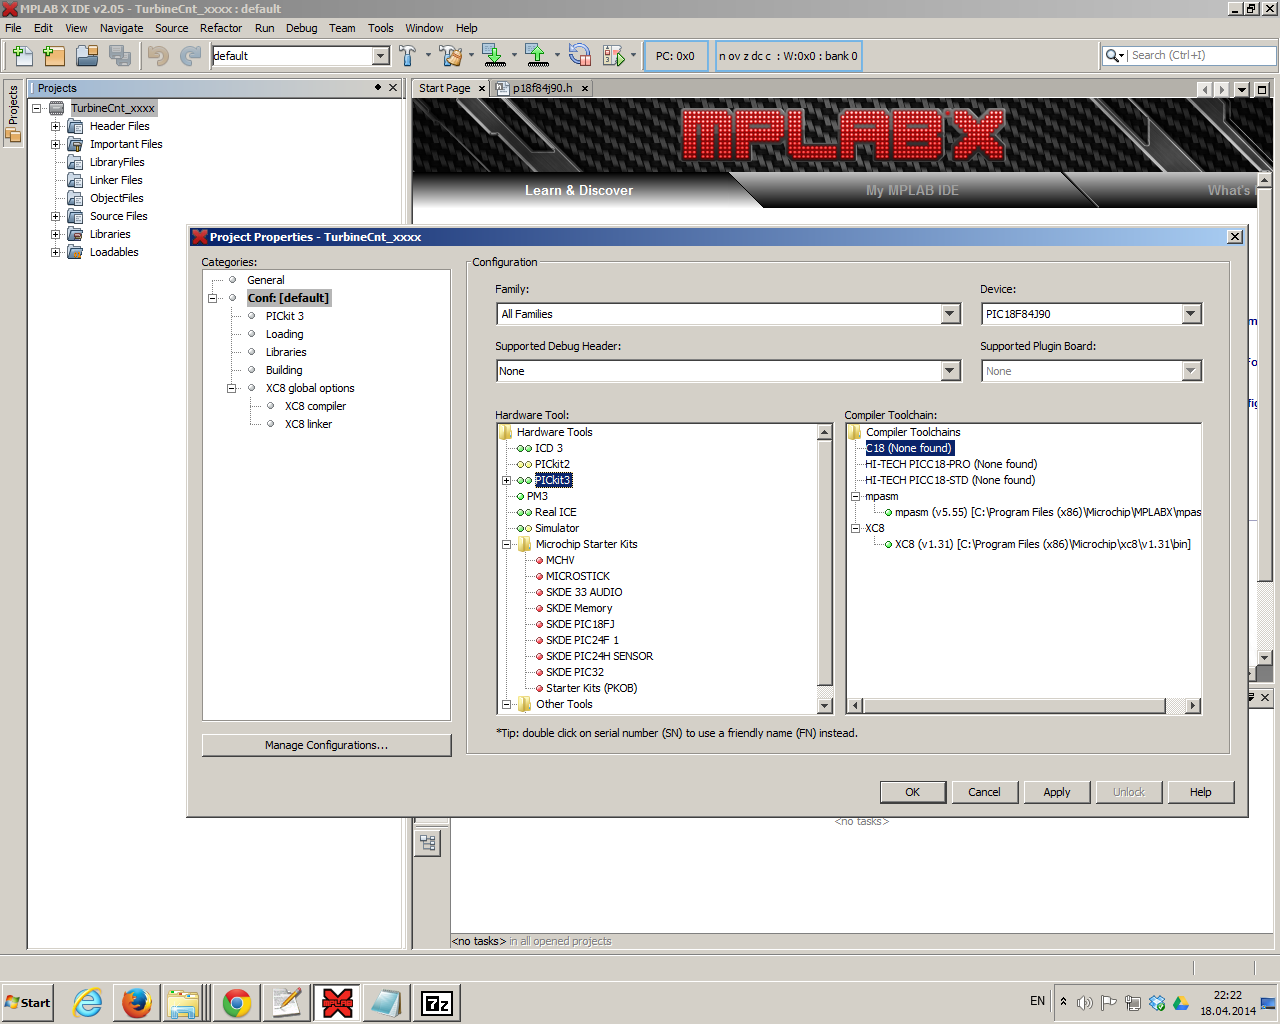Select Simulator hardware tool
1280x1024 pixels.
tap(557, 528)
